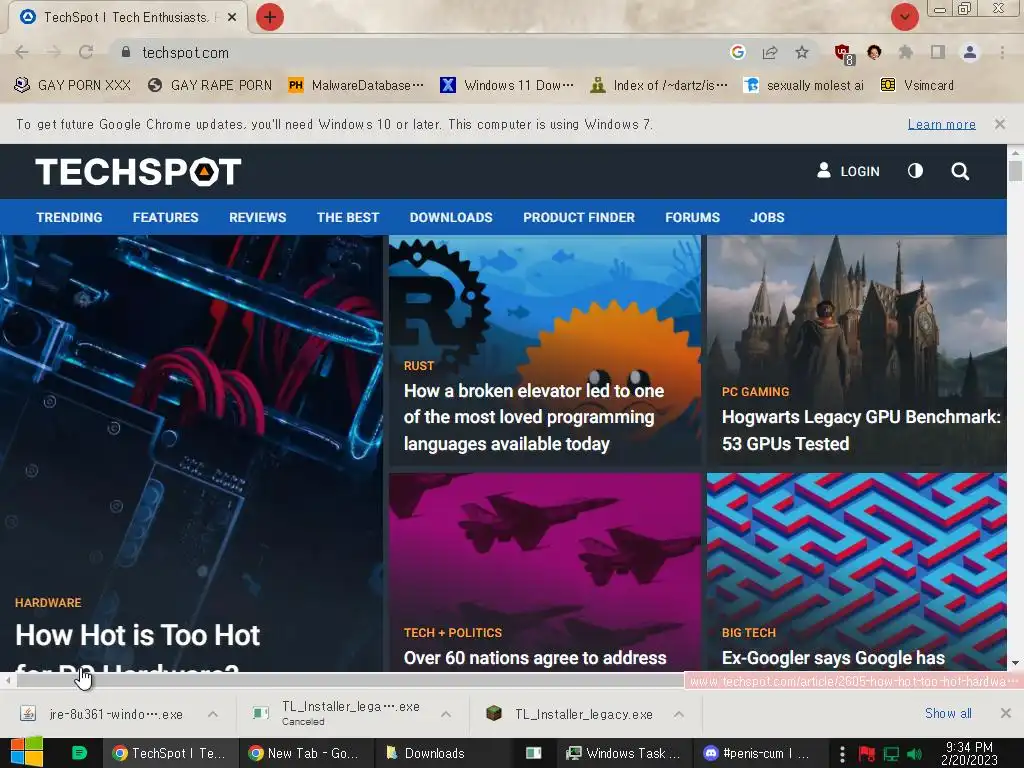Open the FORUMS menu
The width and height of the screenshot is (1024, 768).
pos(692,217)
